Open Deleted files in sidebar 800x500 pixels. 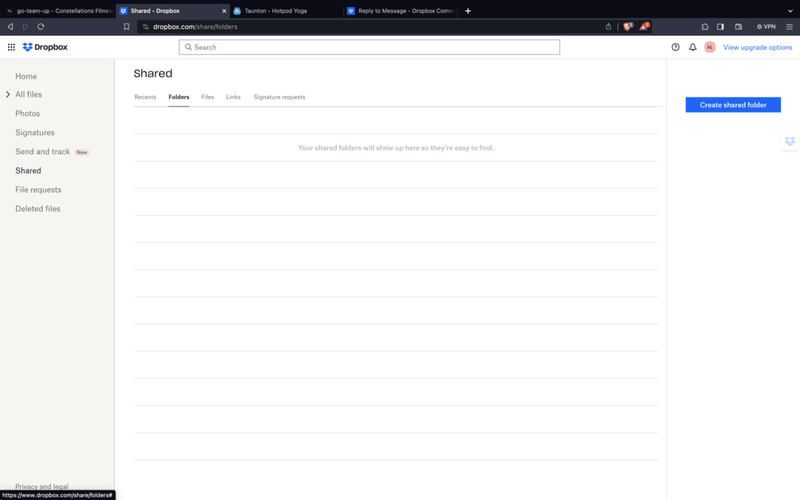(38, 209)
